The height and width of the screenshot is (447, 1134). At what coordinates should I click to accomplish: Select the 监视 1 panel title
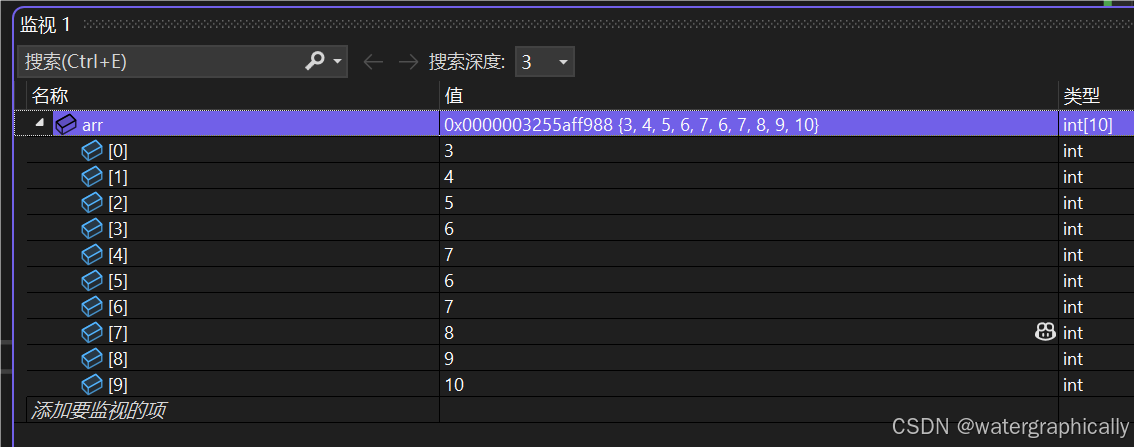[x=46, y=25]
